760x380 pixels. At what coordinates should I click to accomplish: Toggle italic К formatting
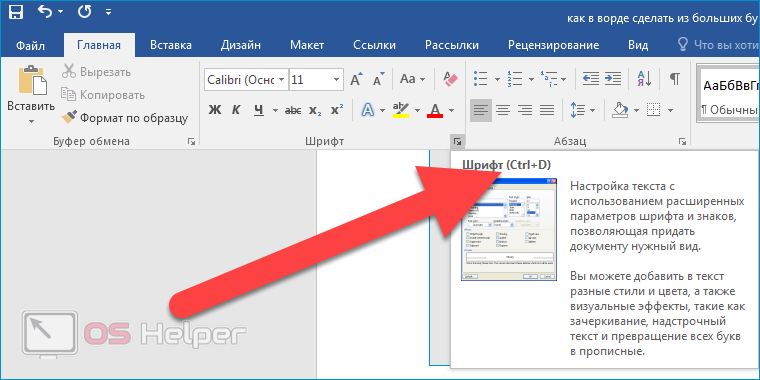pos(236,111)
